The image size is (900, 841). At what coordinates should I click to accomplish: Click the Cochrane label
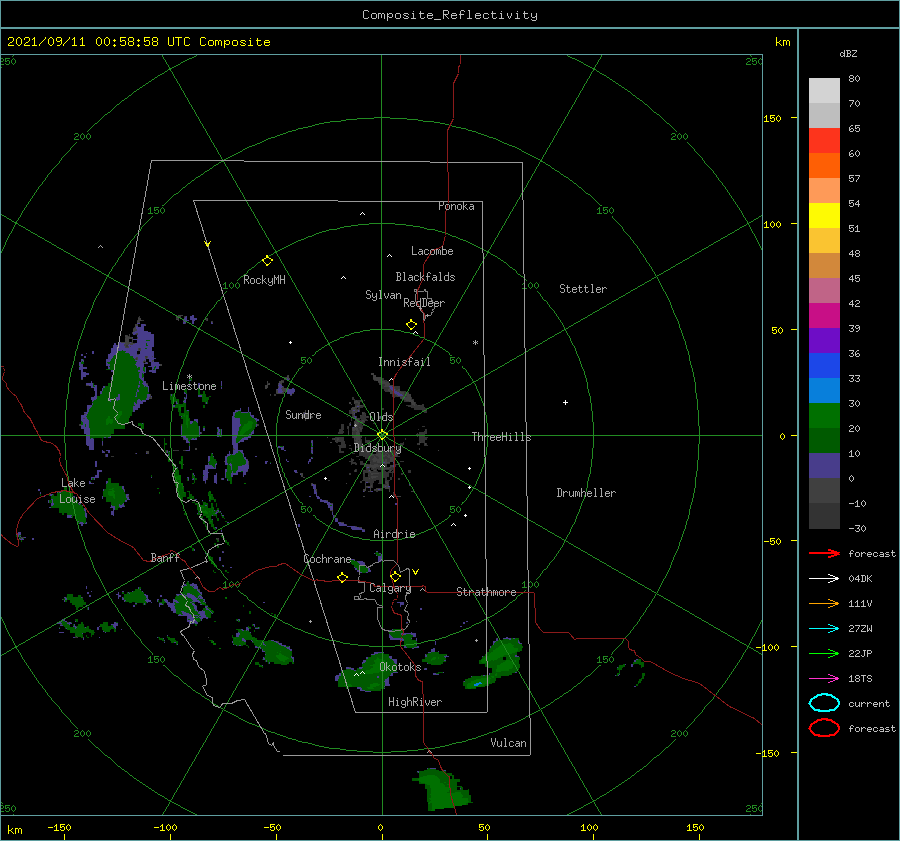pos(327,559)
